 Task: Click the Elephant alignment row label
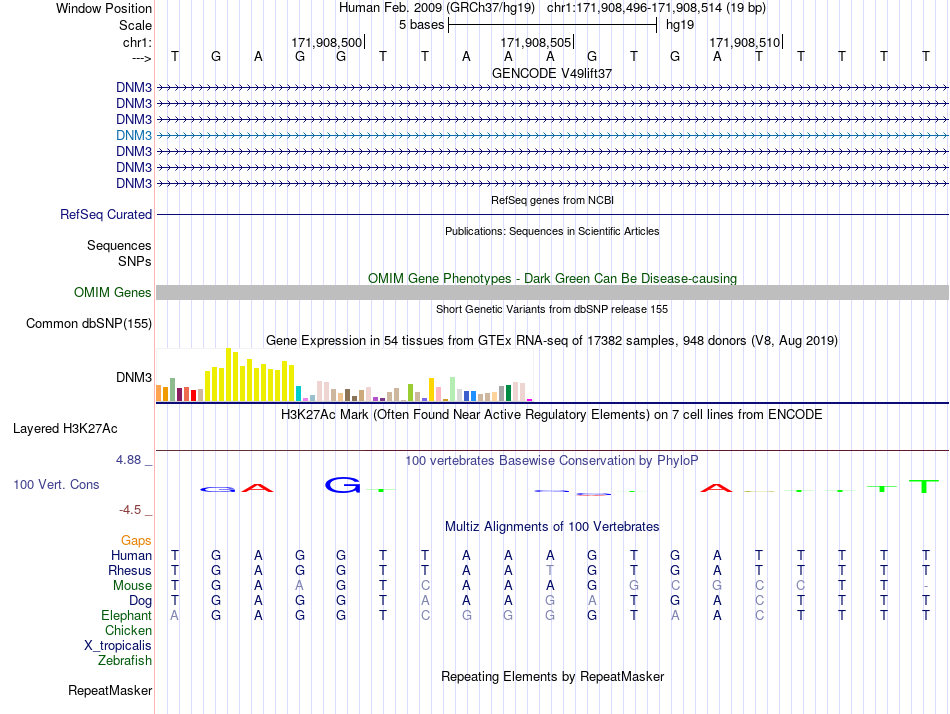[x=127, y=615]
